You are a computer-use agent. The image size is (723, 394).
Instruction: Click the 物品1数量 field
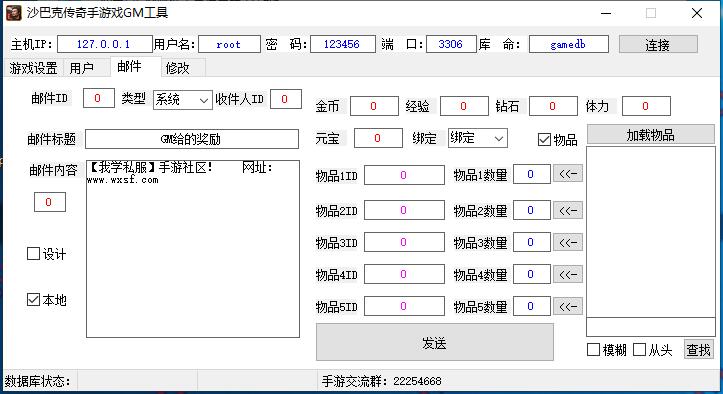(x=532, y=174)
